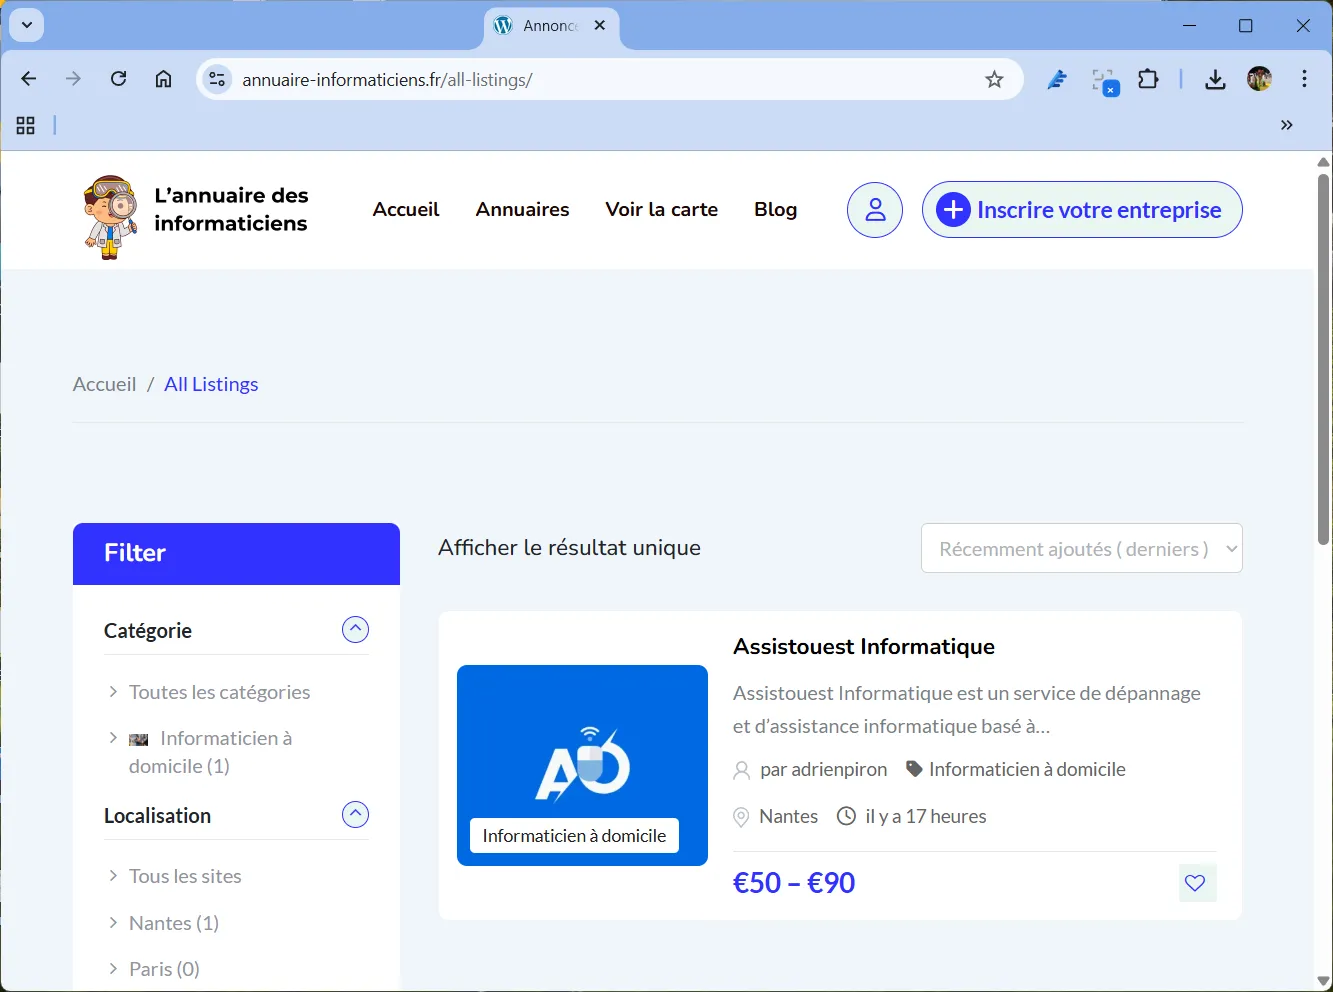The width and height of the screenshot is (1333, 992).
Task: Click the Assistouest Informatique logo thumbnail
Action: pos(582,765)
